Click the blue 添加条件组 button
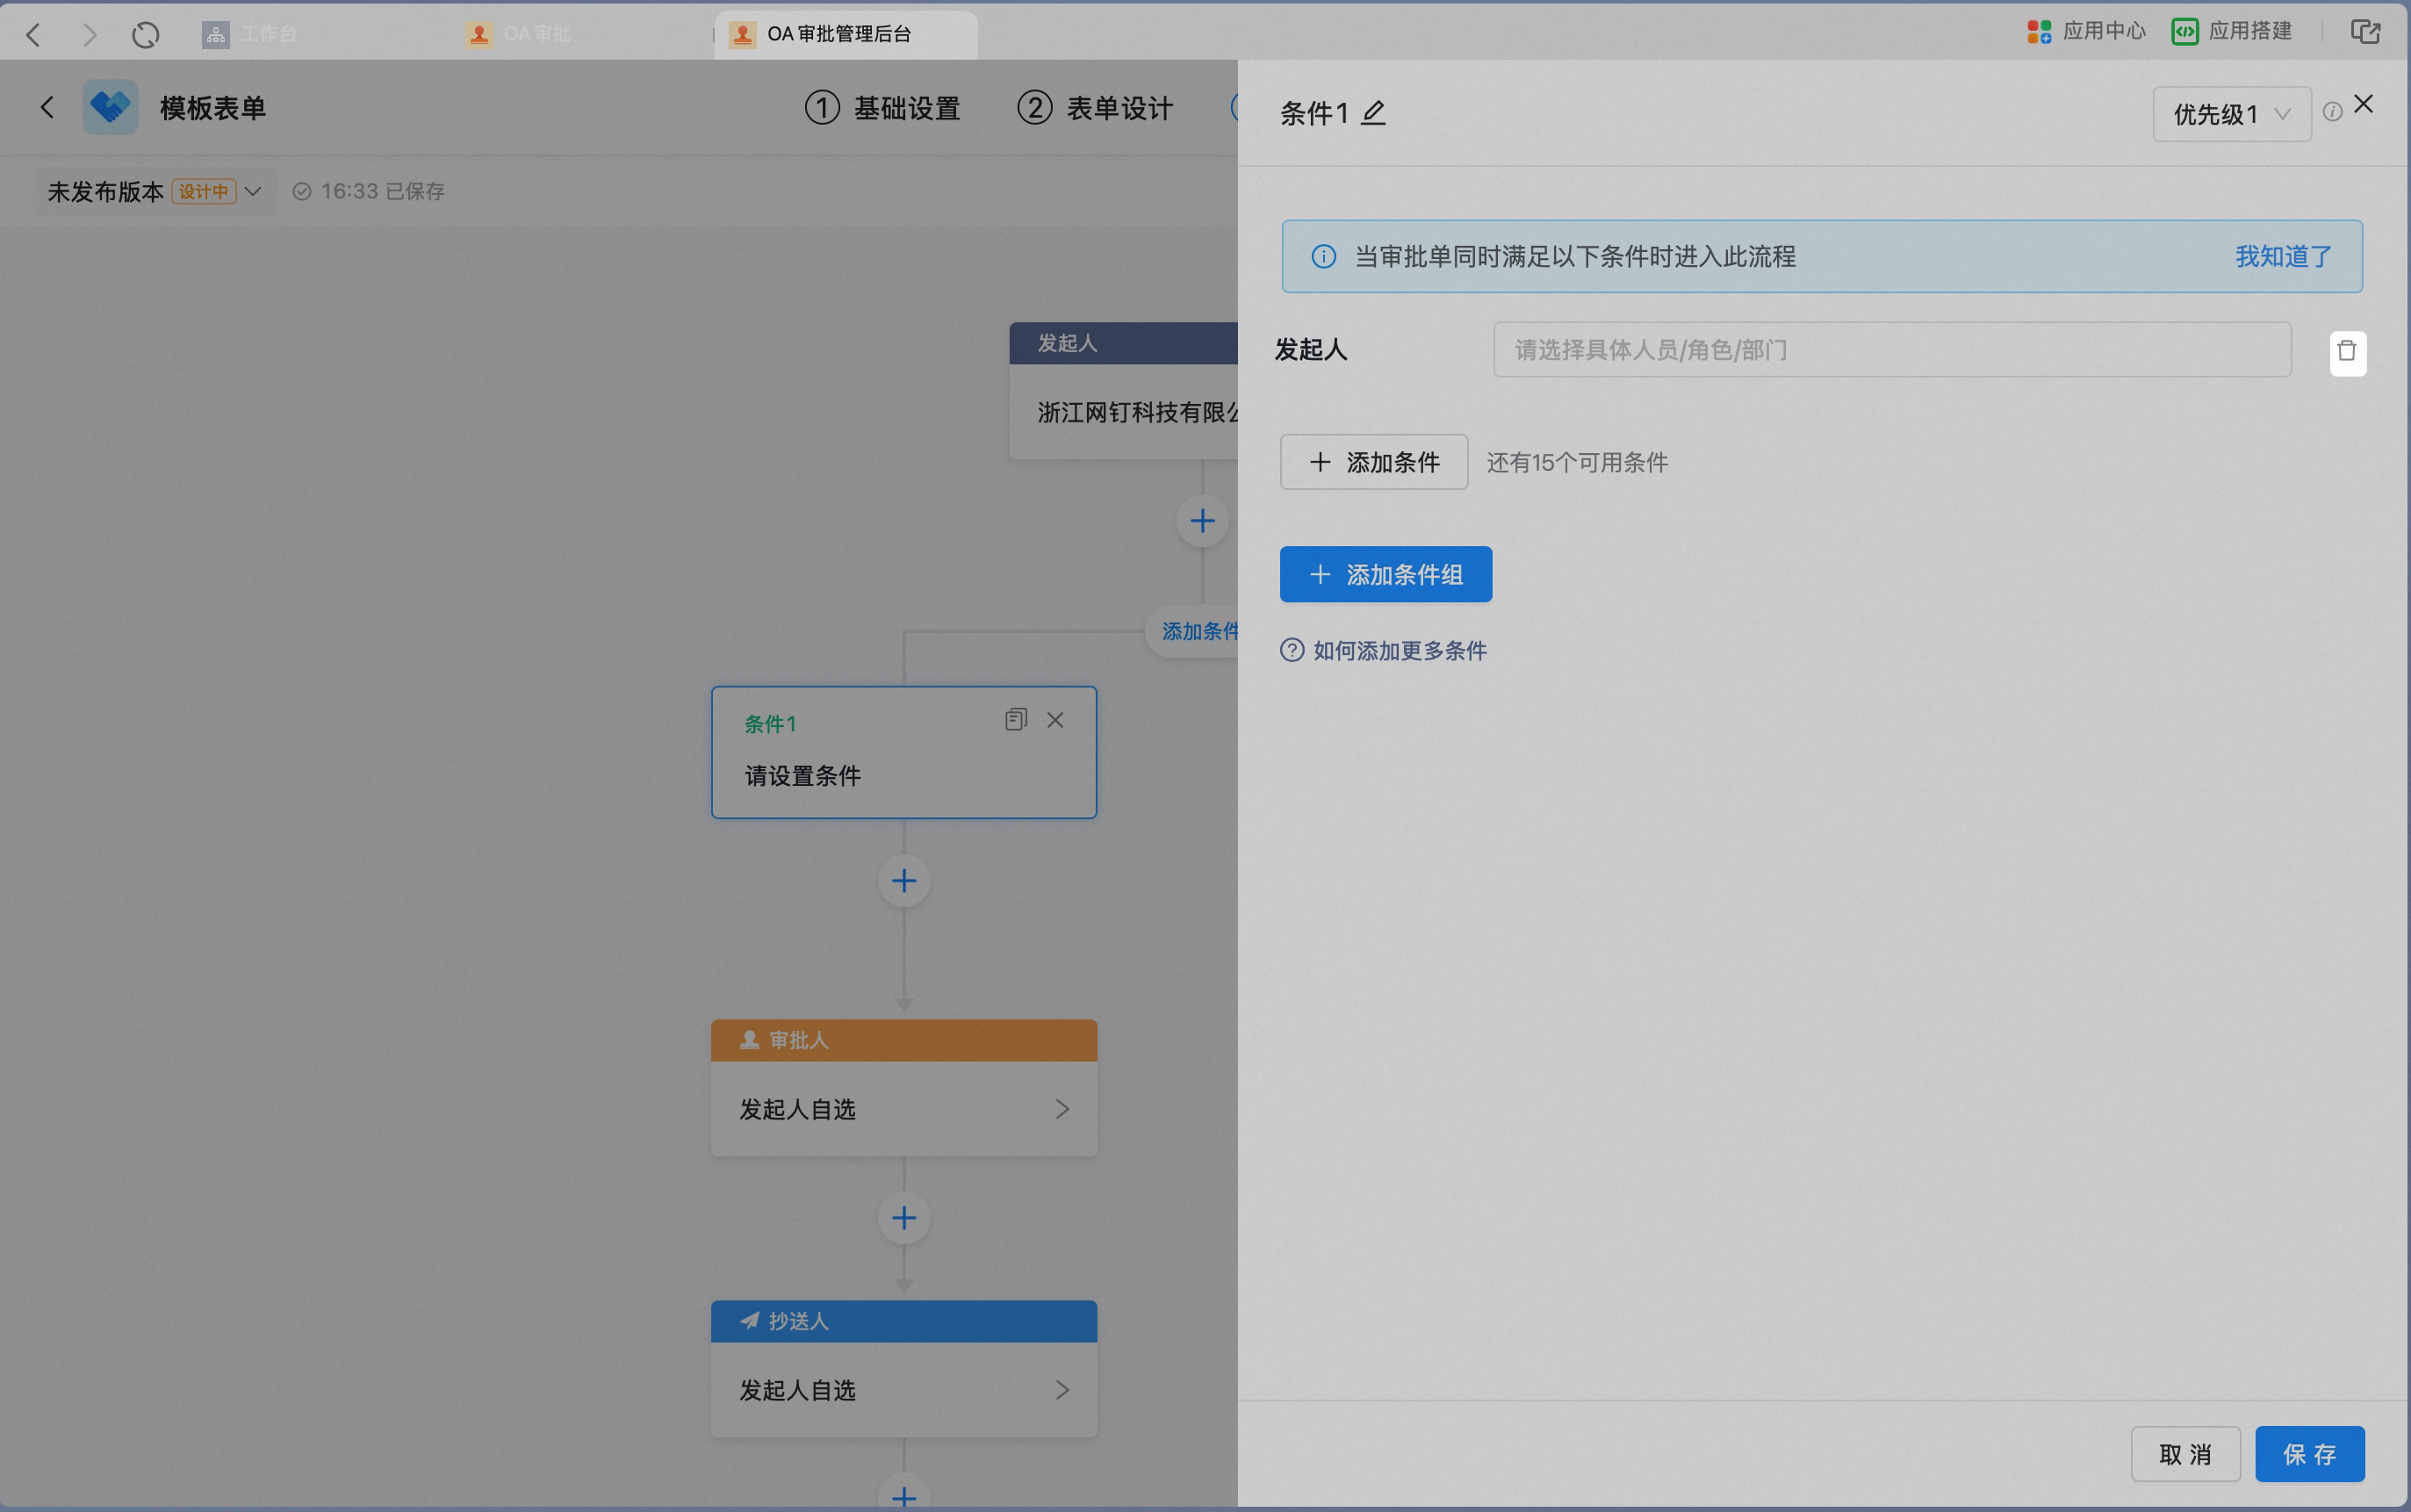The height and width of the screenshot is (1512, 2411). 1386,574
